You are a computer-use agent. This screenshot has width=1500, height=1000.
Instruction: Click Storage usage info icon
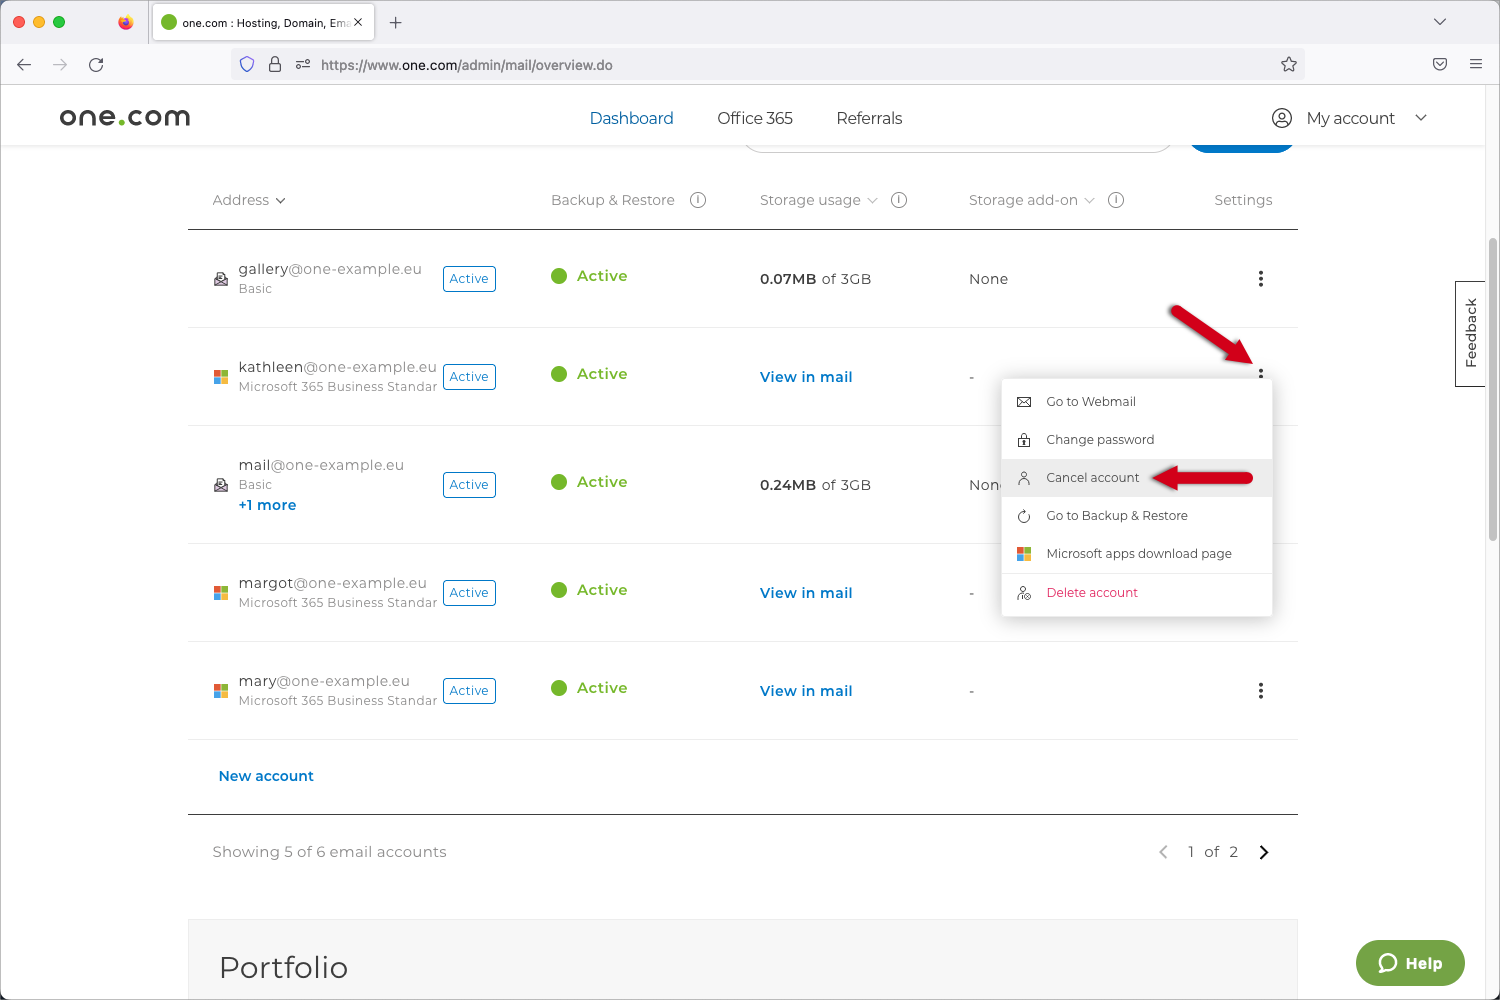(899, 200)
